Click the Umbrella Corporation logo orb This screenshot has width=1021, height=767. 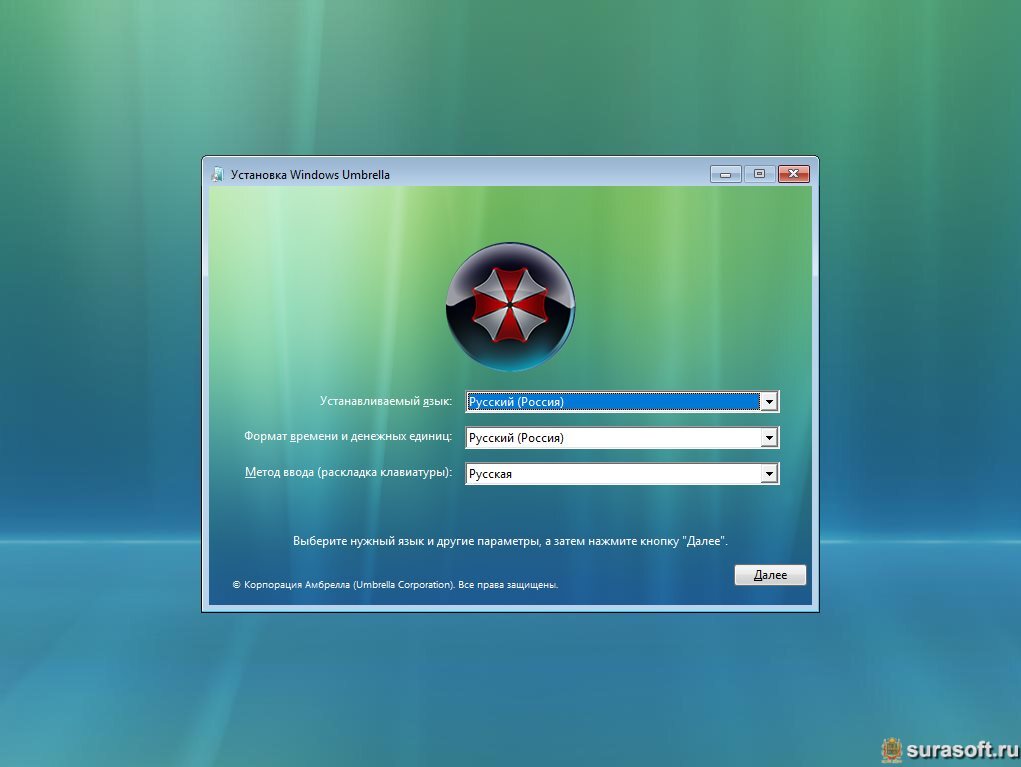point(510,307)
